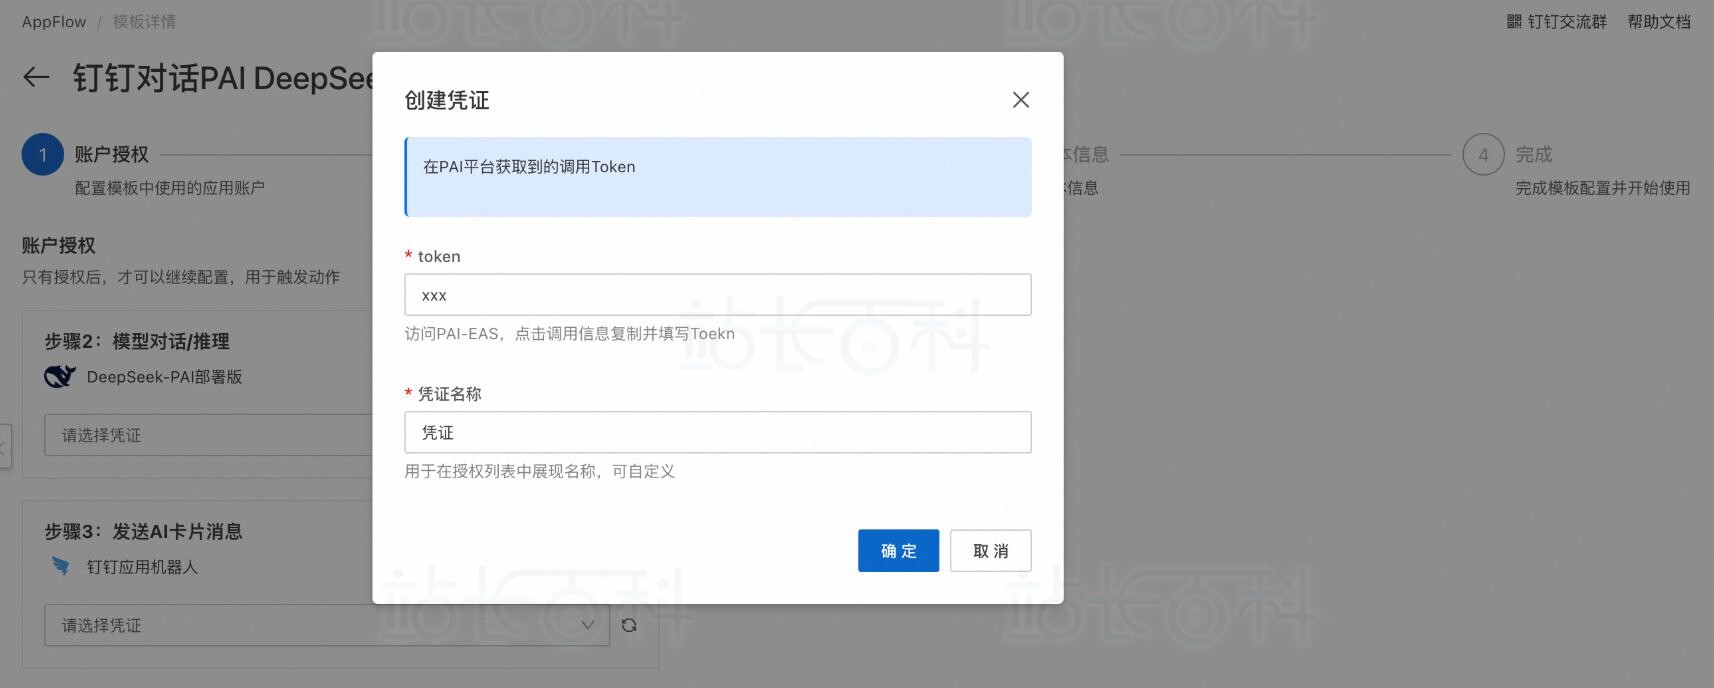Click 步骤3：发送AI卡片消息 heading
Viewport: 1714px width, 688px height.
click(x=143, y=532)
